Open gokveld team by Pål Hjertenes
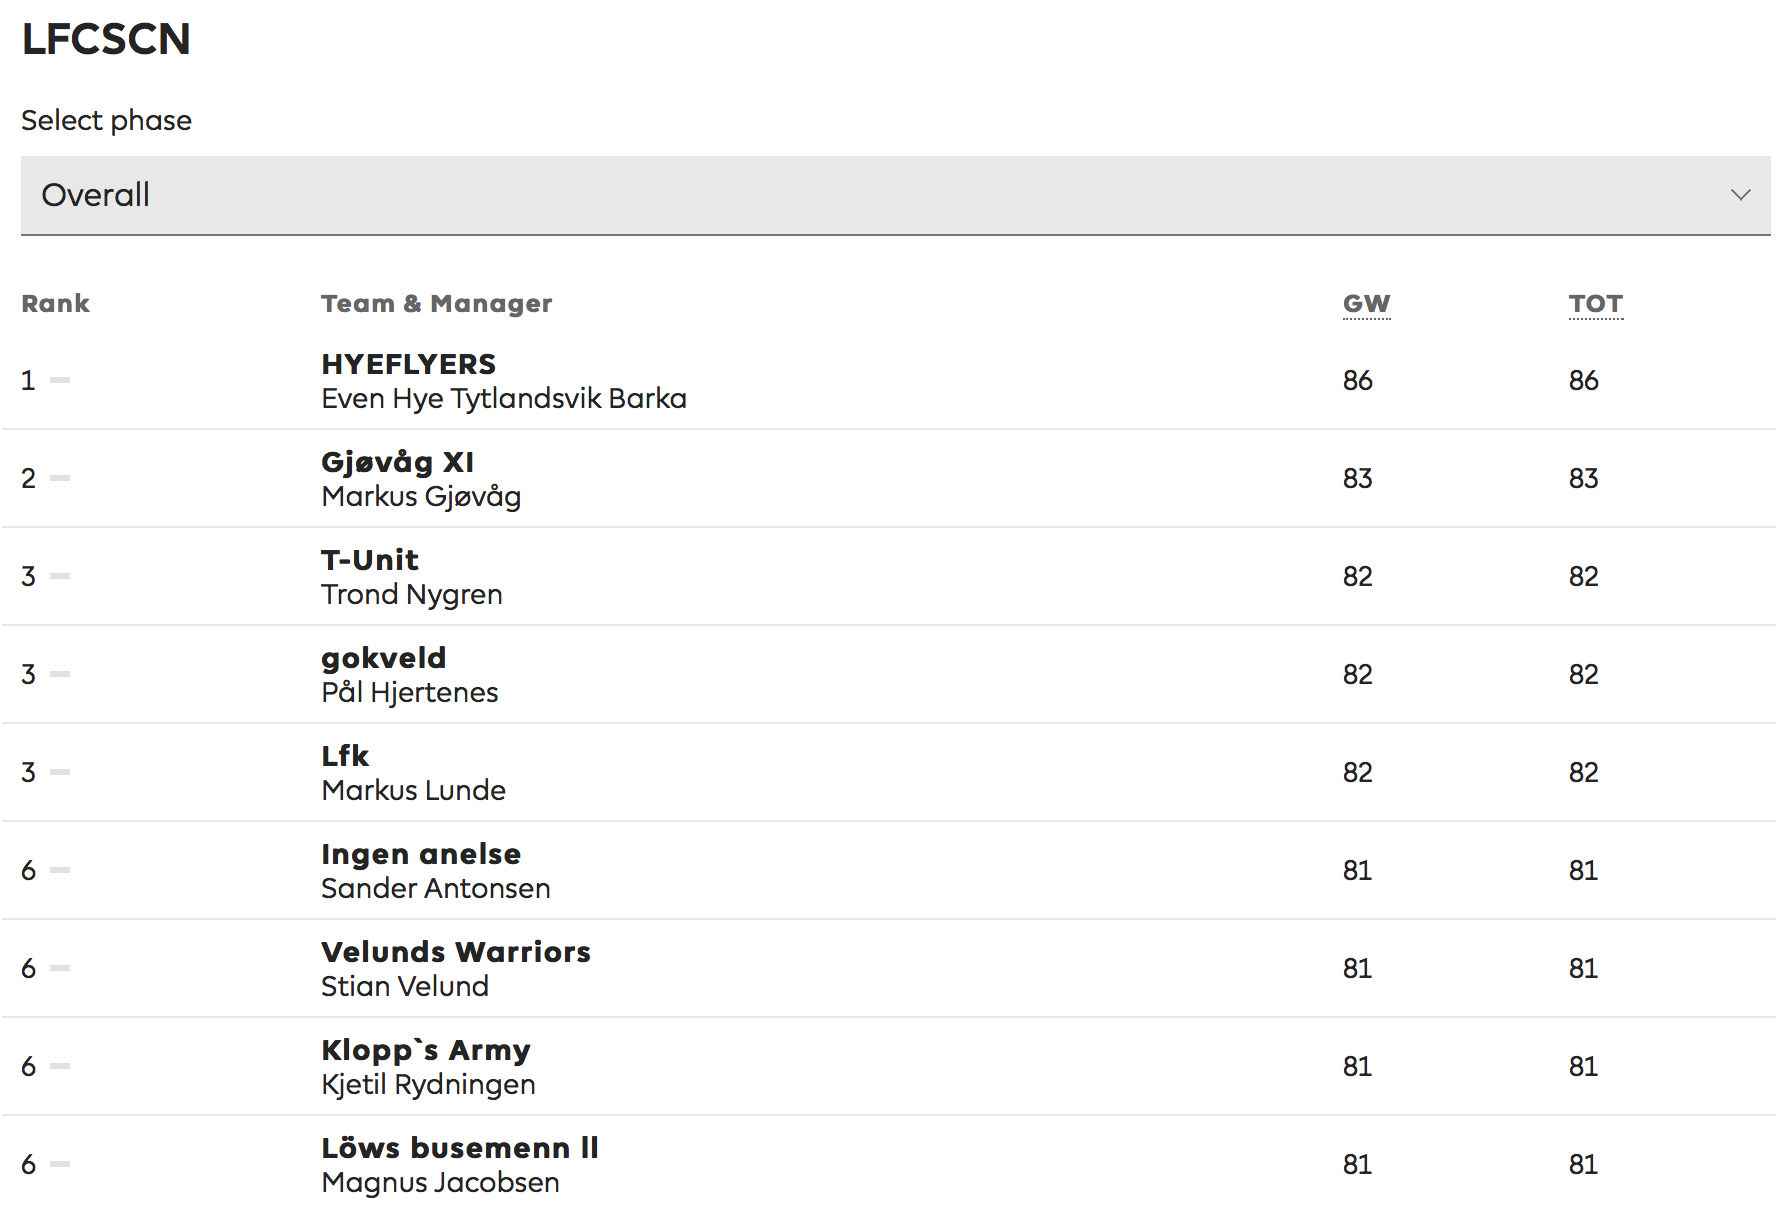This screenshot has height=1212, width=1776. (x=383, y=658)
